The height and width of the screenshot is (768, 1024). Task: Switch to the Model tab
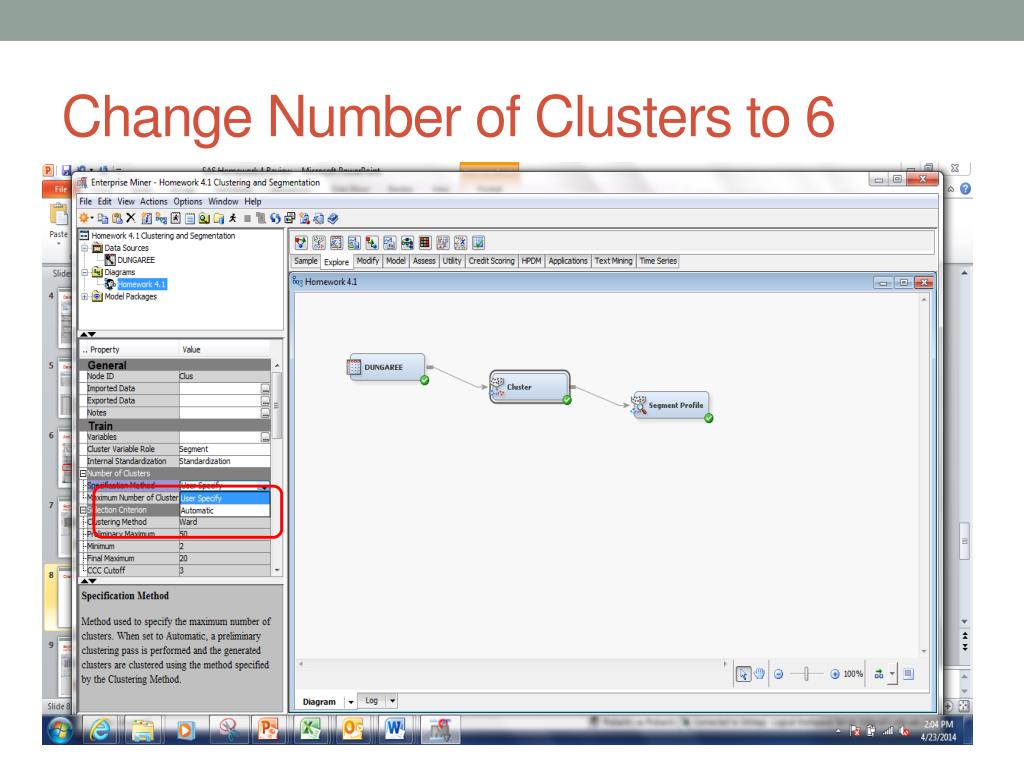pos(396,261)
